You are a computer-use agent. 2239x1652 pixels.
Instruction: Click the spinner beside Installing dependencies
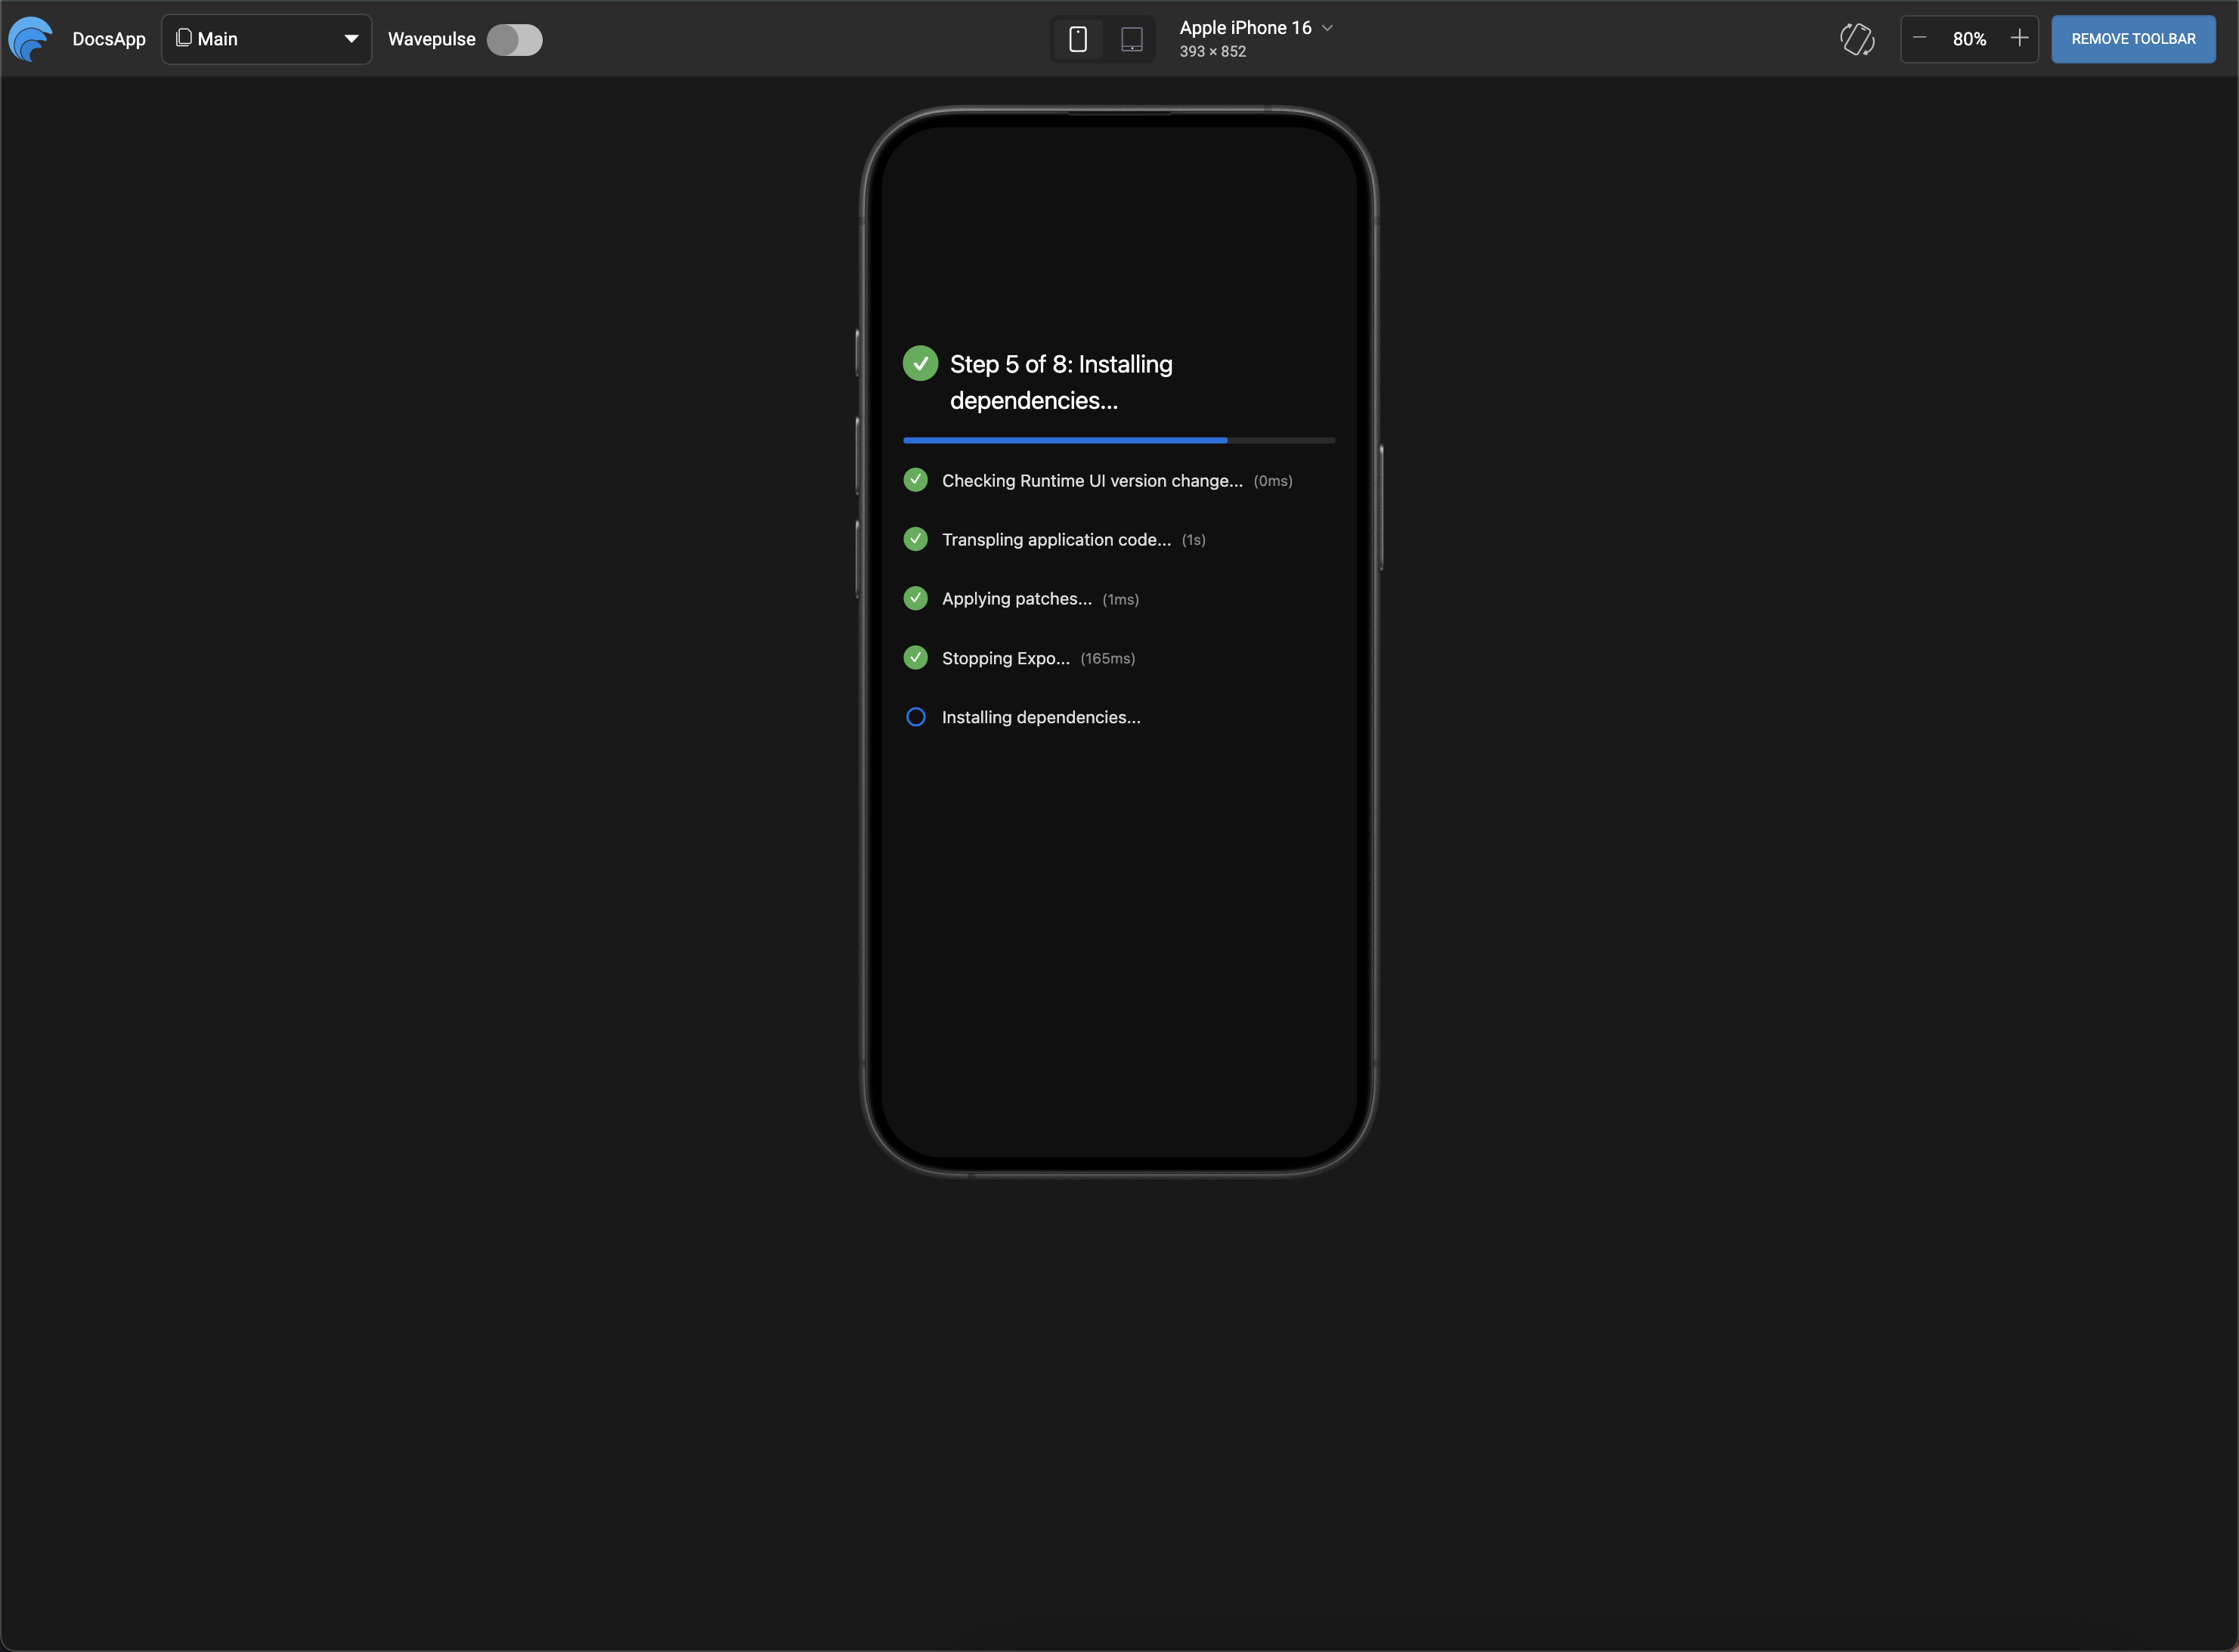point(915,717)
